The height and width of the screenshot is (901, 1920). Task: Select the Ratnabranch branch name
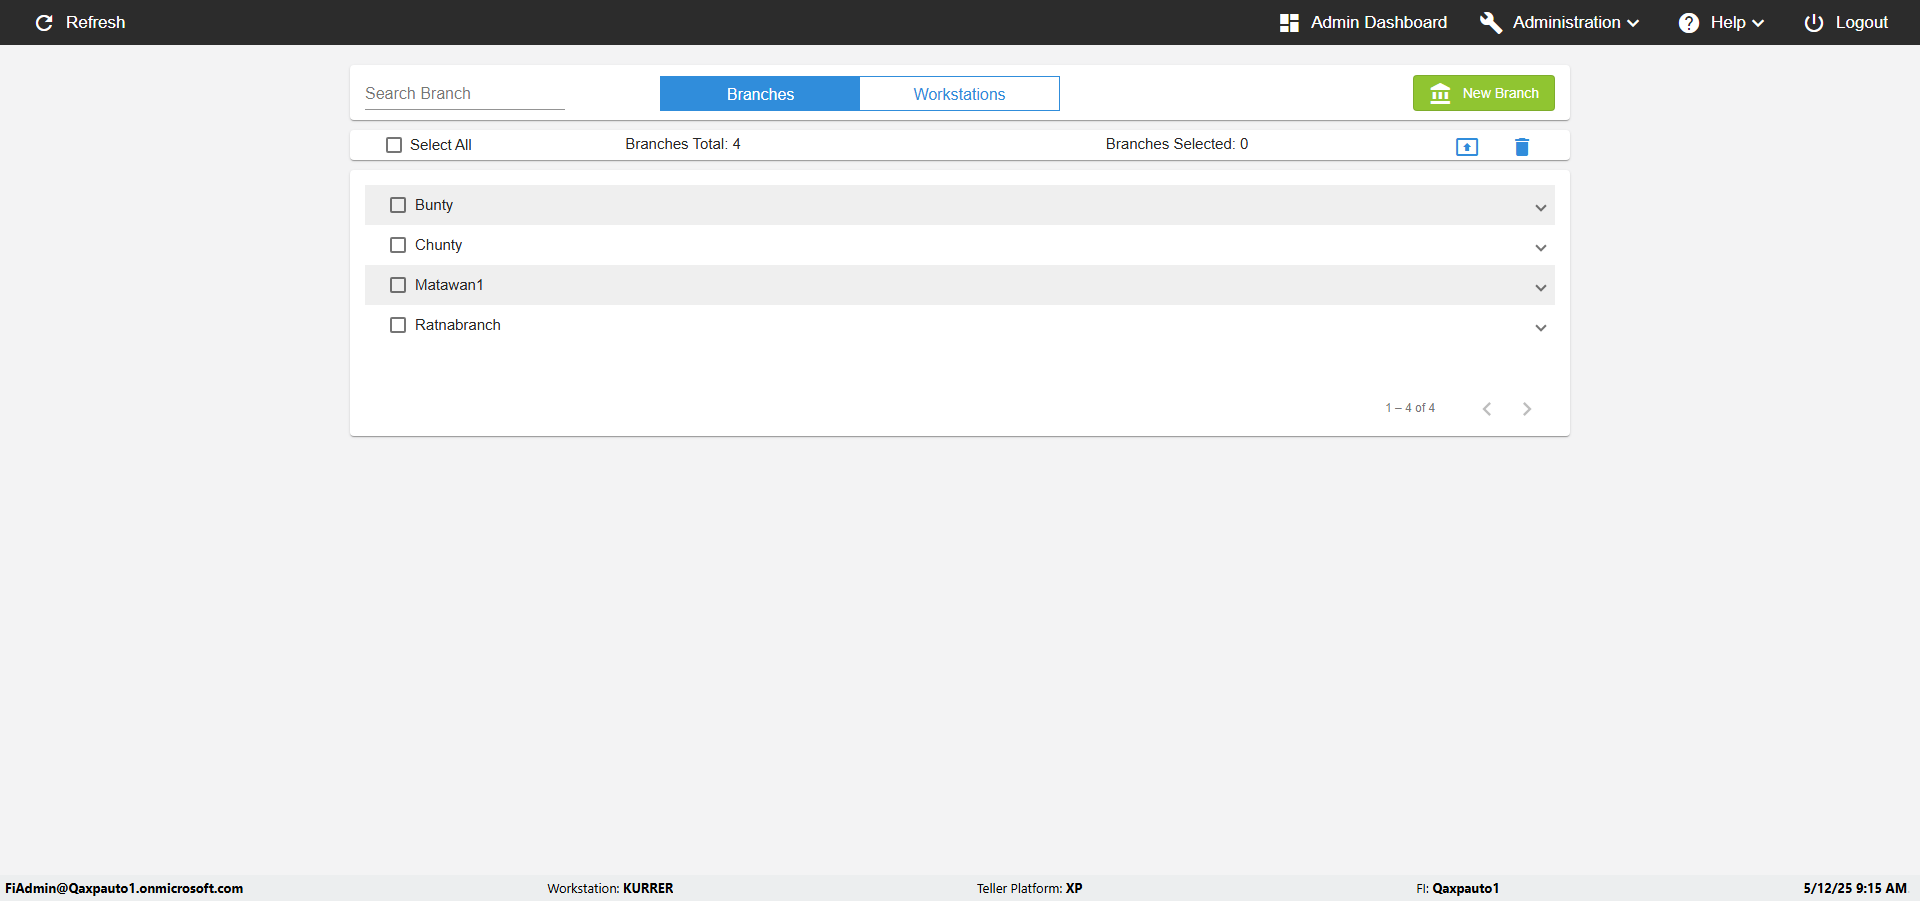(x=458, y=325)
